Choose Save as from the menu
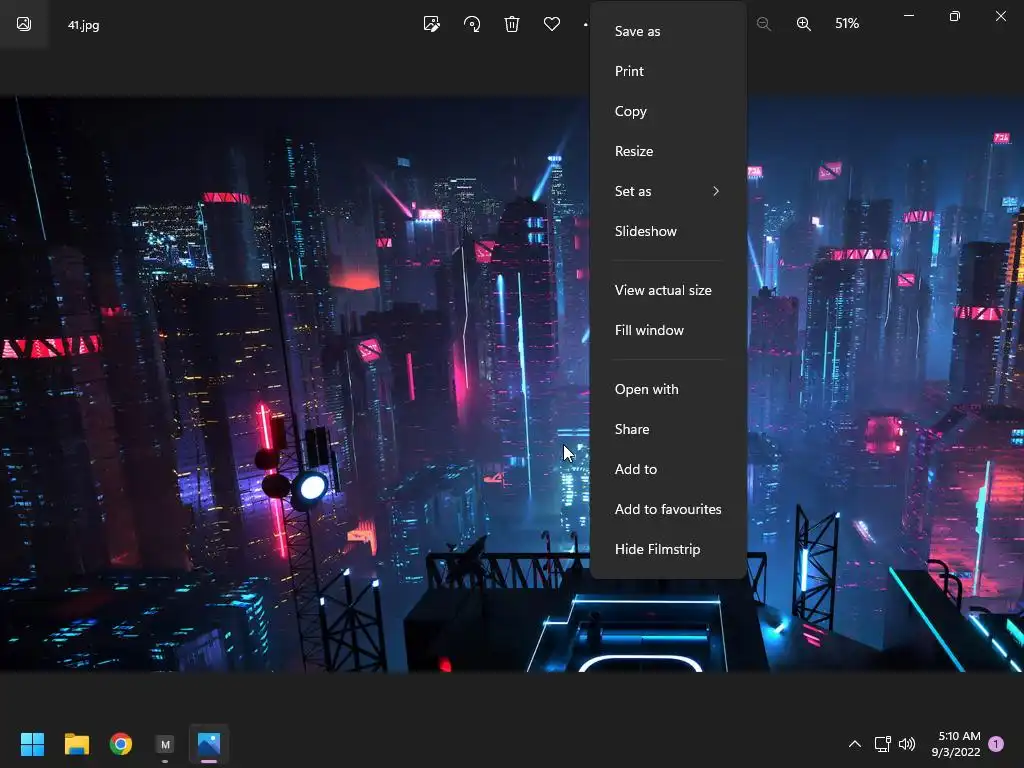 click(668, 31)
